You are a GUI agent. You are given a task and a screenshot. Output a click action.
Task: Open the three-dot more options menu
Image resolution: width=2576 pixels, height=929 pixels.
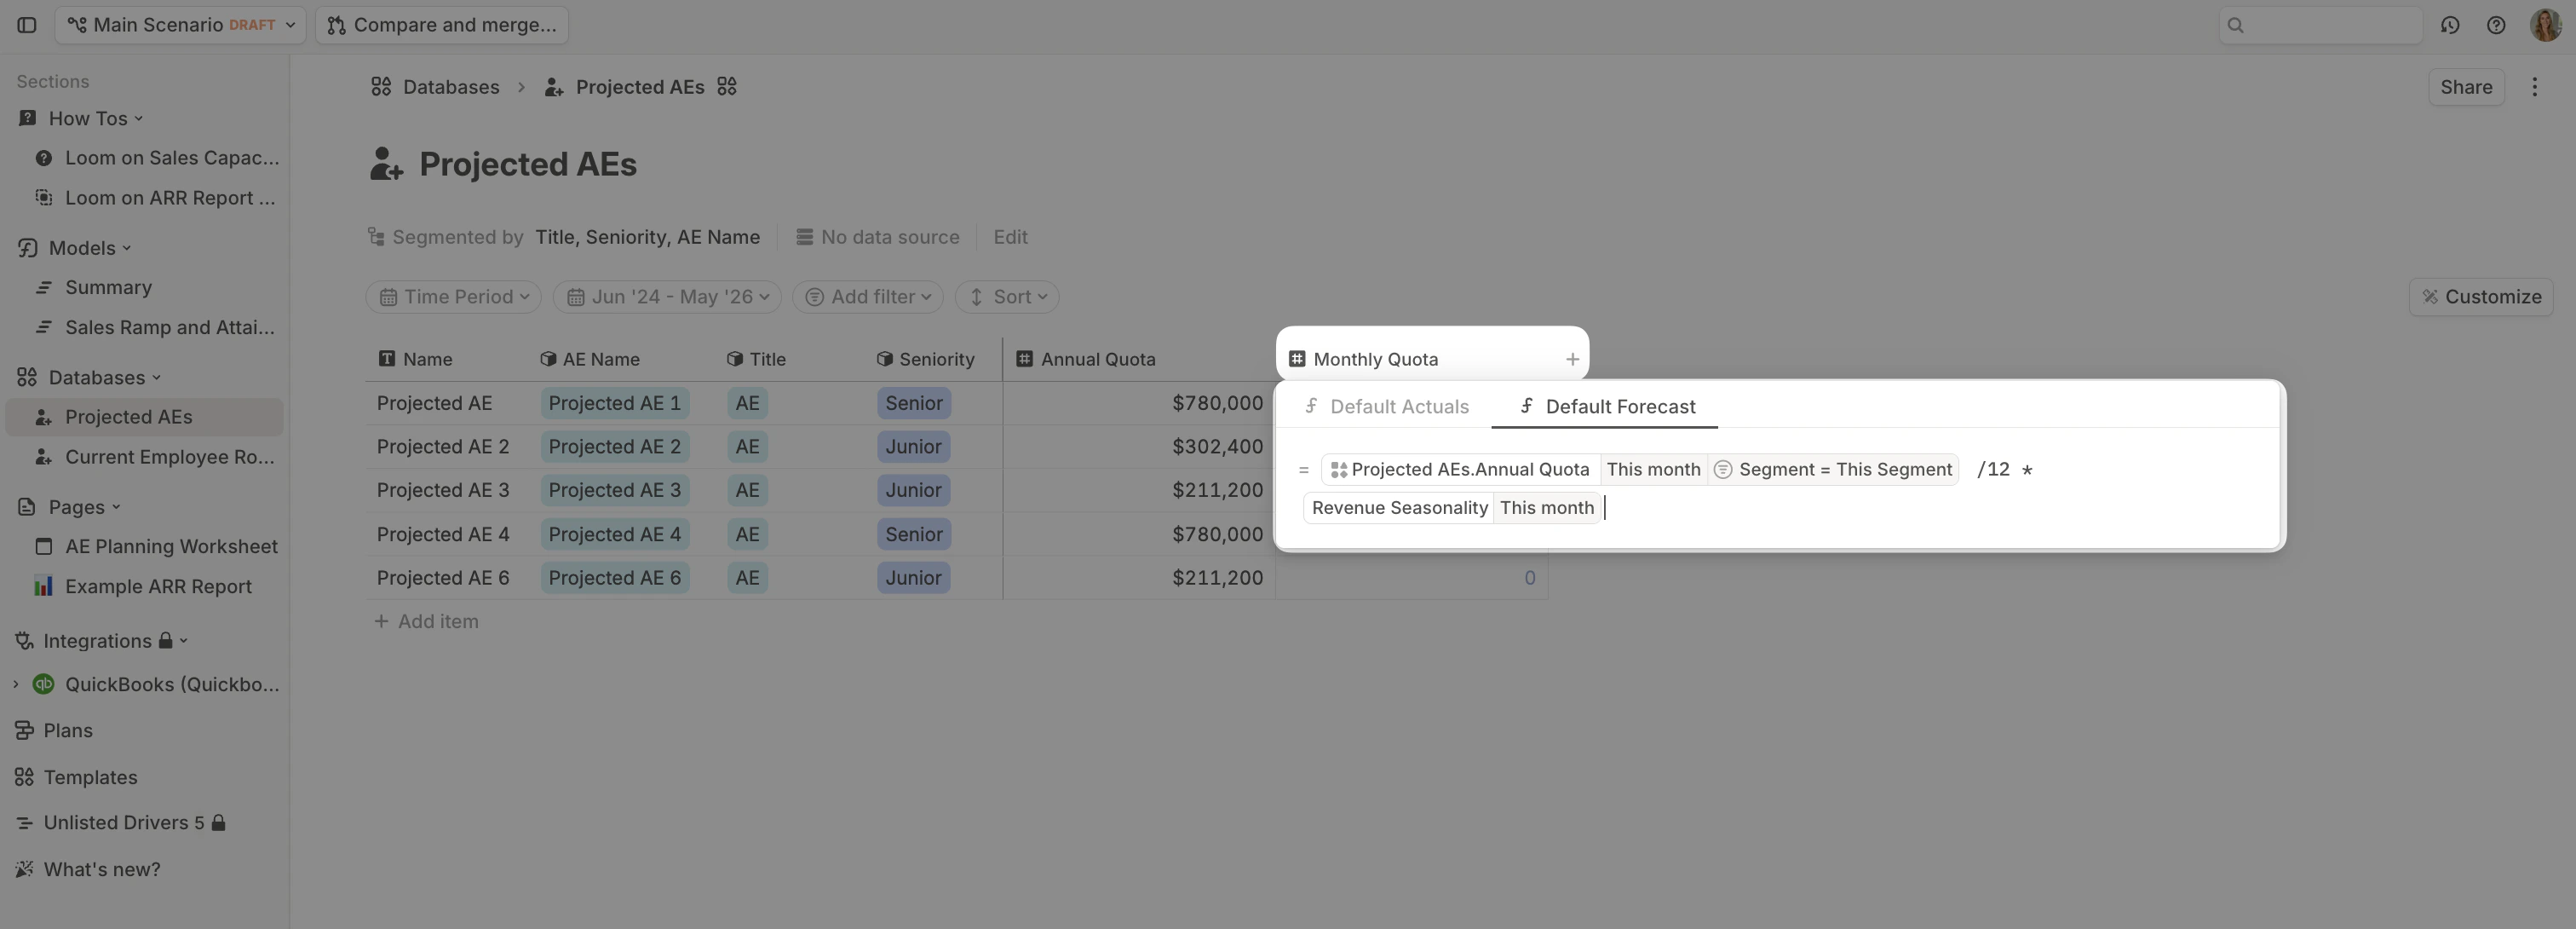[2534, 87]
